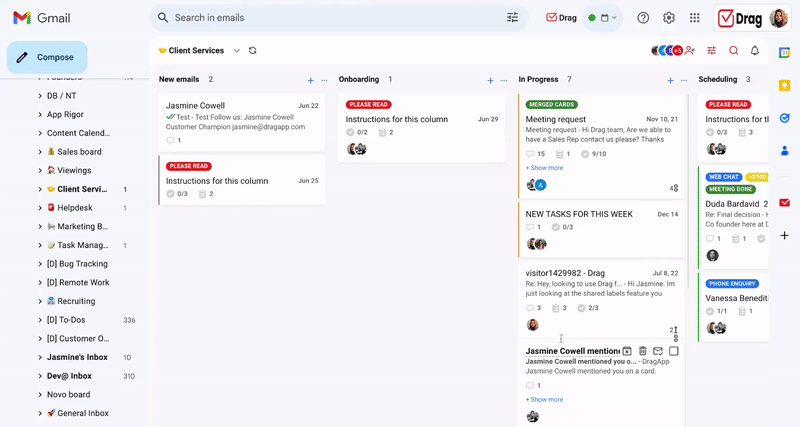Click WEB CHAT blue tag

point(723,177)
